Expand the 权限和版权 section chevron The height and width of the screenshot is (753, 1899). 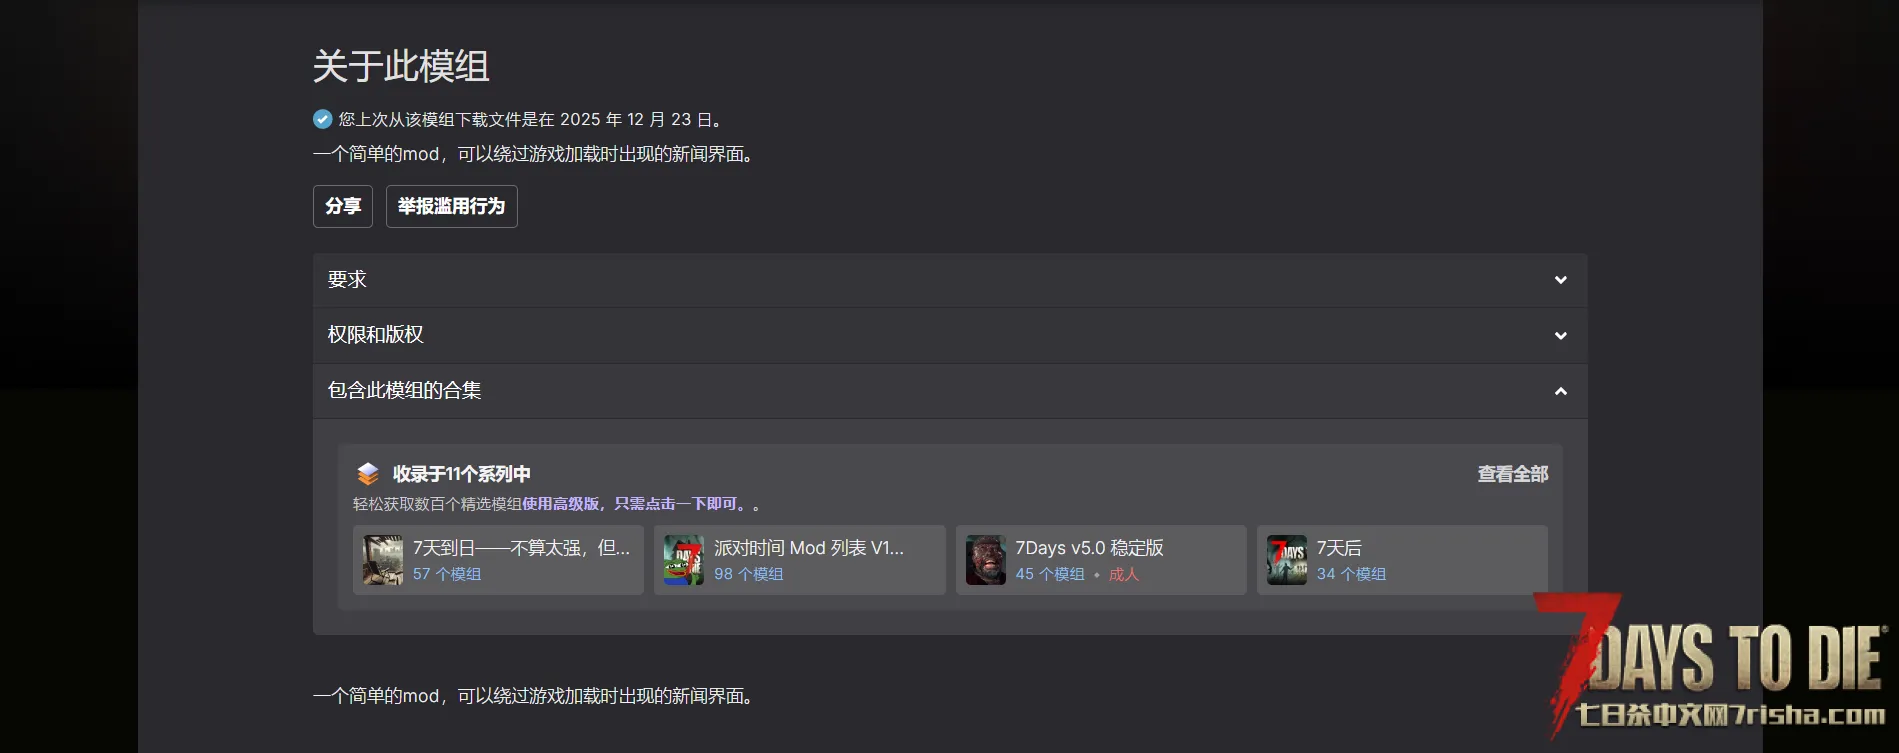coord(1560,336)
